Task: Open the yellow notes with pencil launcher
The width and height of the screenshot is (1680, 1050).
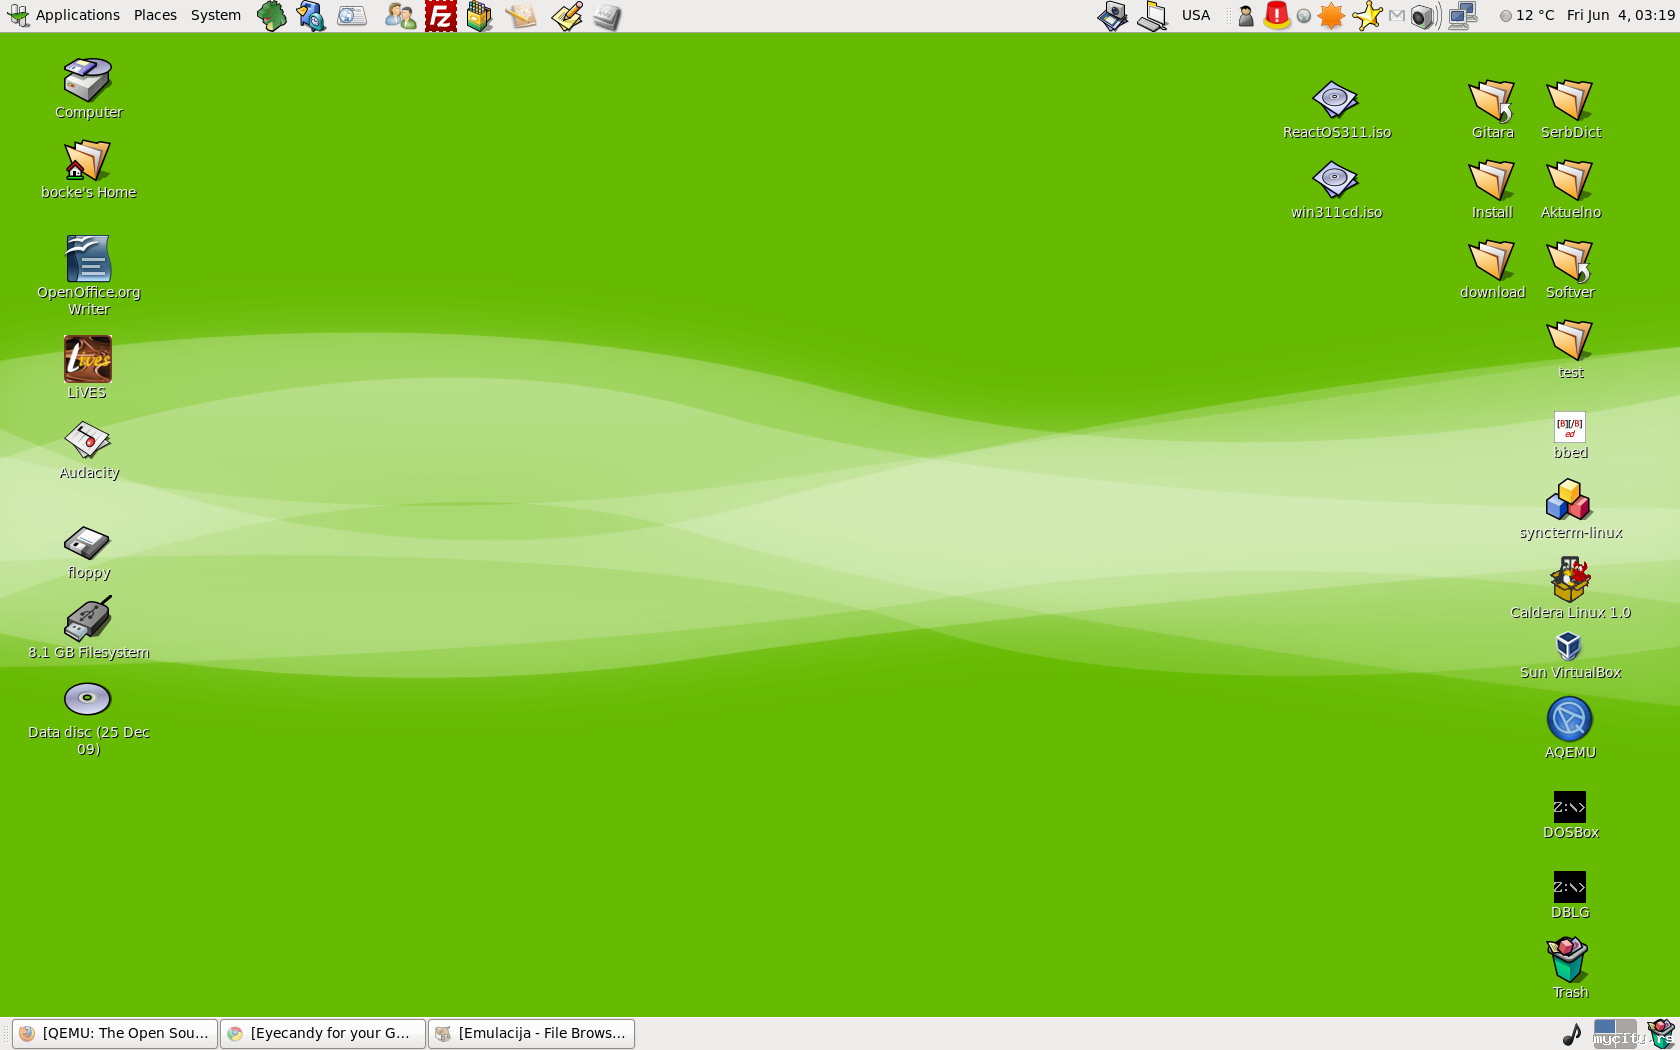Action: [566, 16]
